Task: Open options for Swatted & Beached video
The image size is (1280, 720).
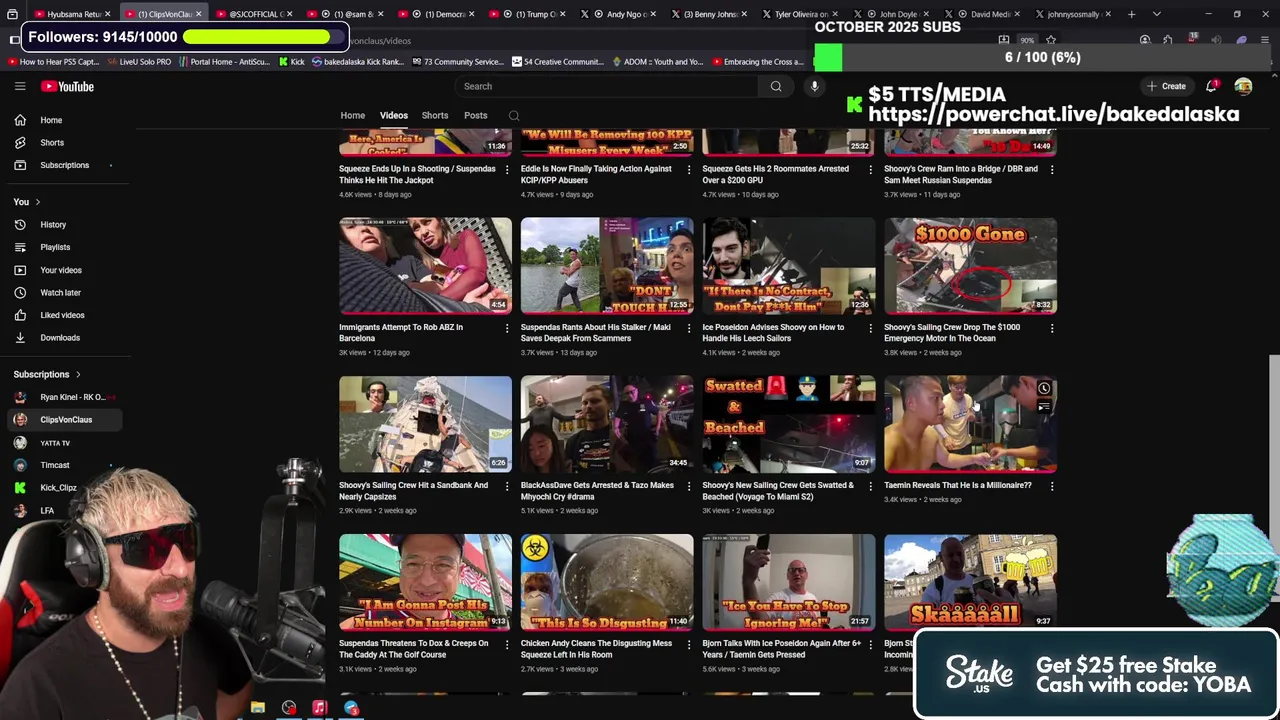Action: point(870,486)
